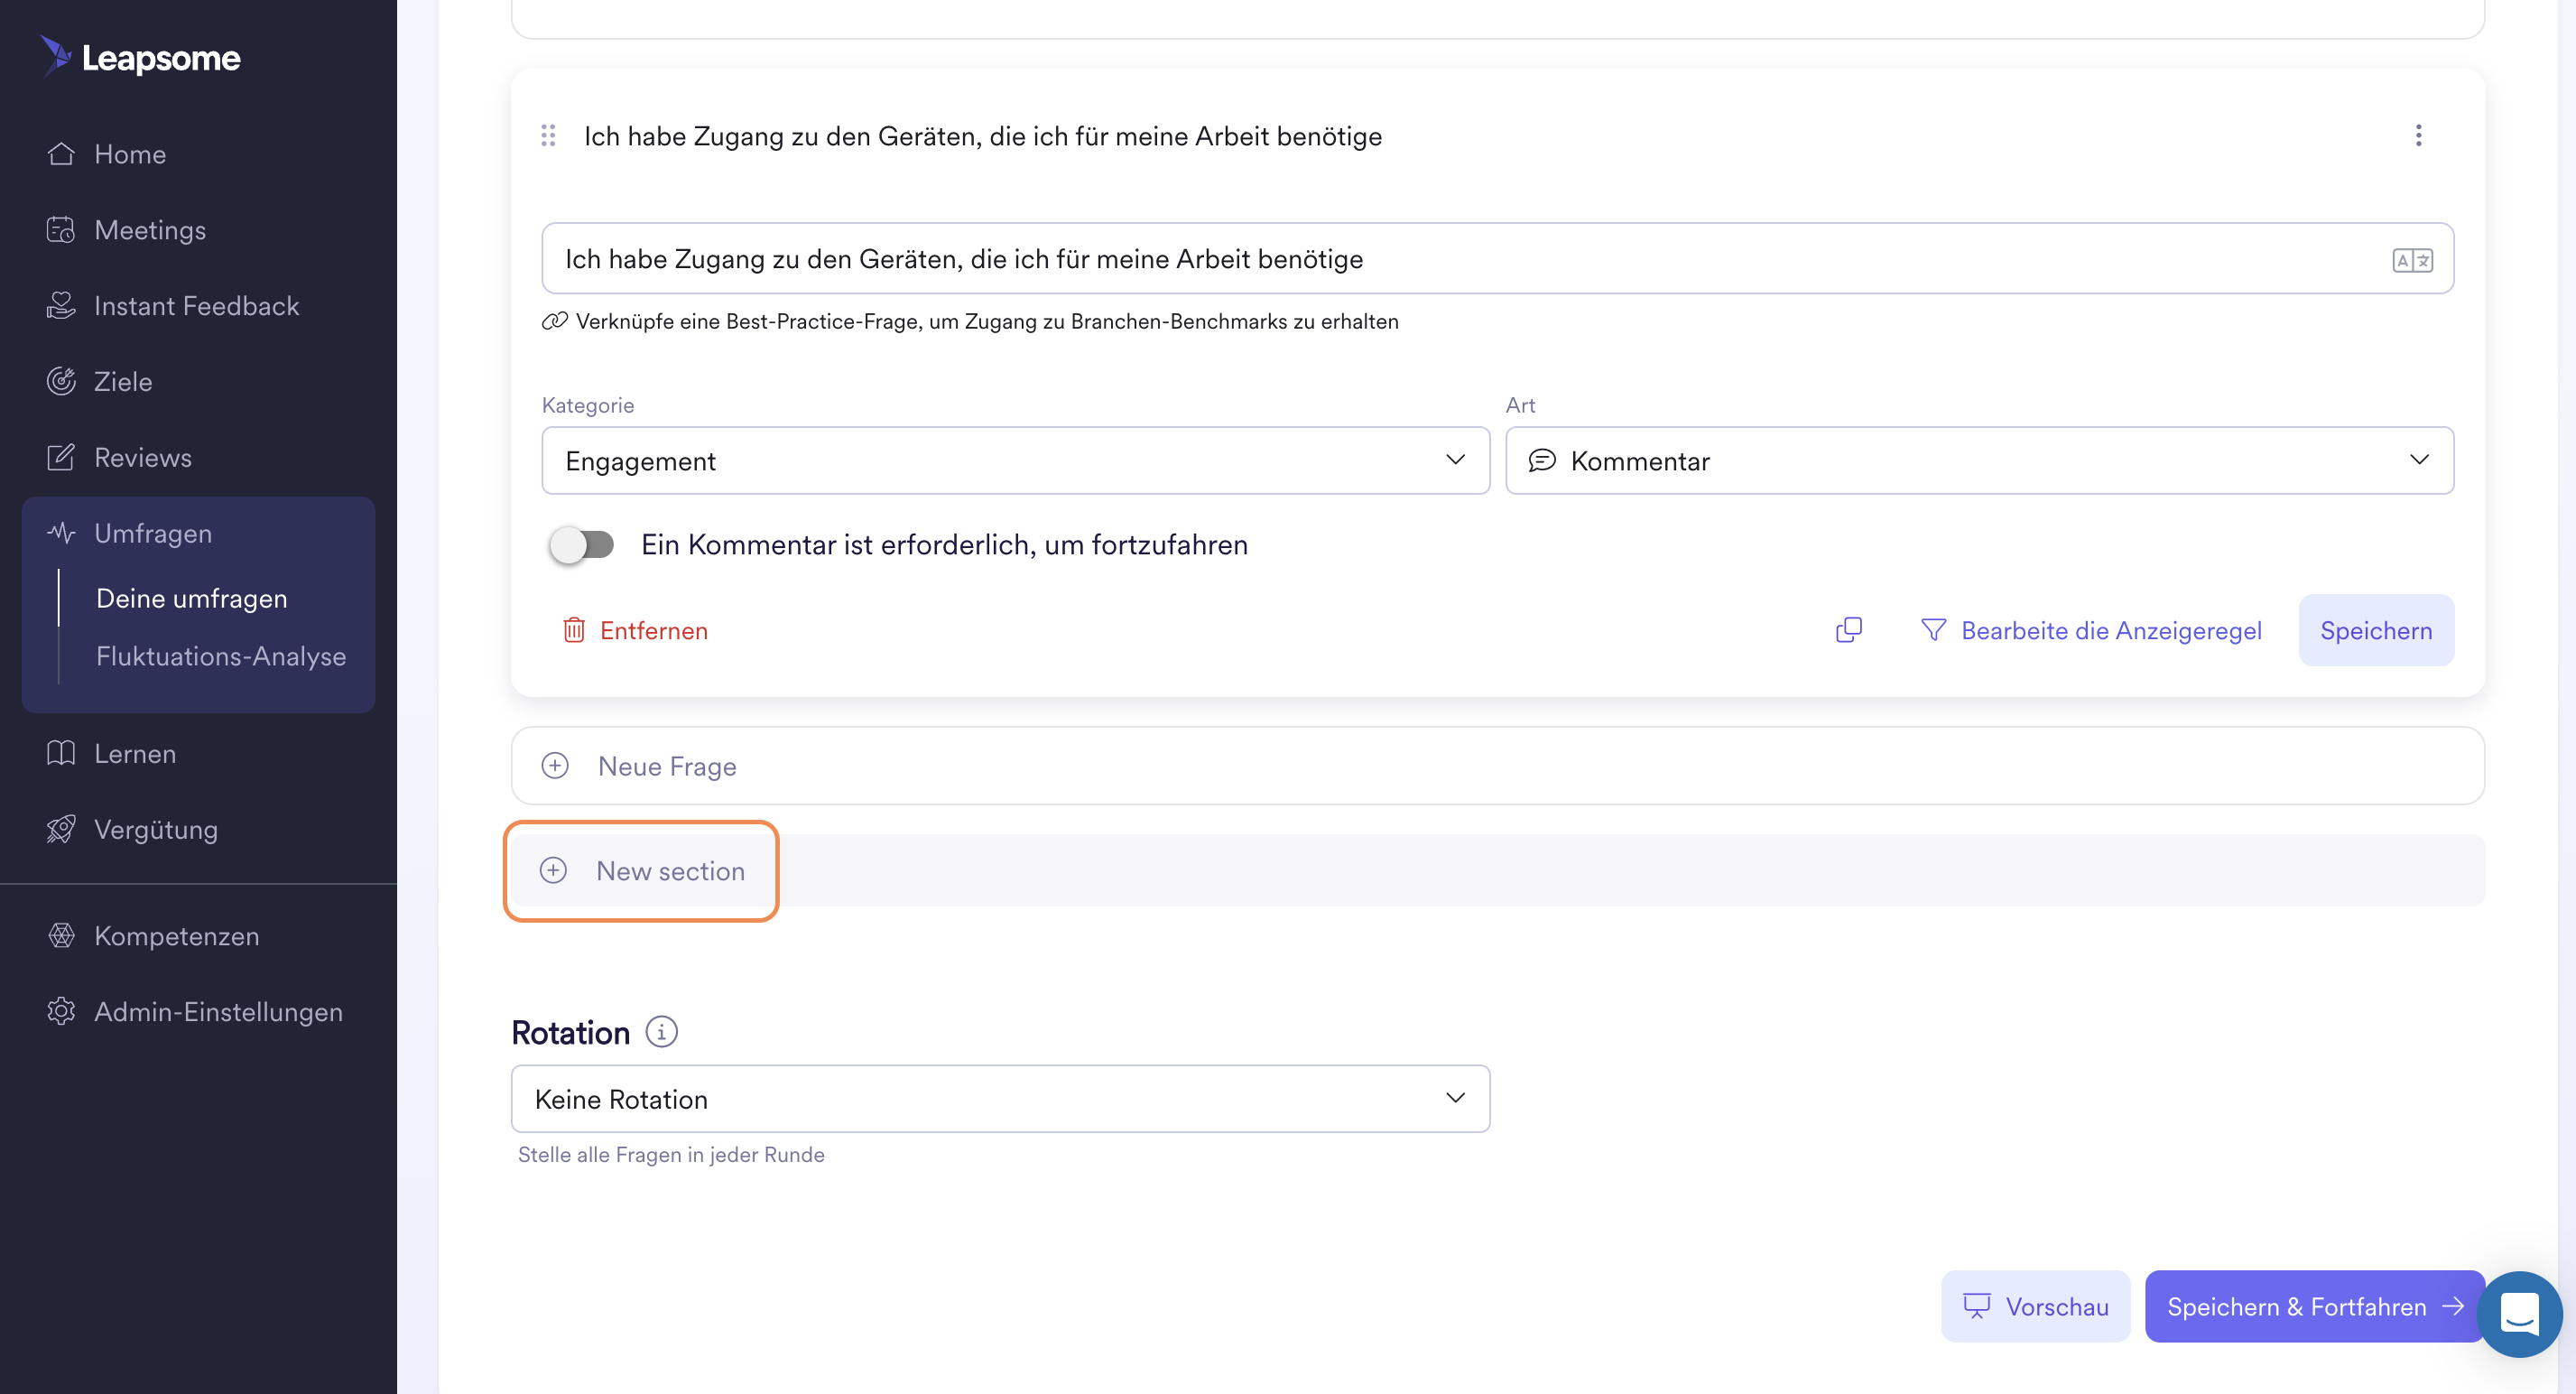This screenshot has width=2576, height=1394.
Task: Grab the question drag handle
Action: [548, 135]
